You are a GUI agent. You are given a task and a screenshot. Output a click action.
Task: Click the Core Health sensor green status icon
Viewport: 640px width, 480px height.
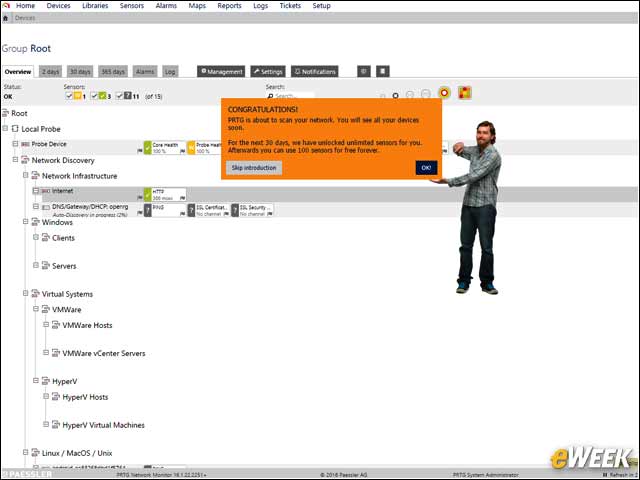(x=148, y=147)
